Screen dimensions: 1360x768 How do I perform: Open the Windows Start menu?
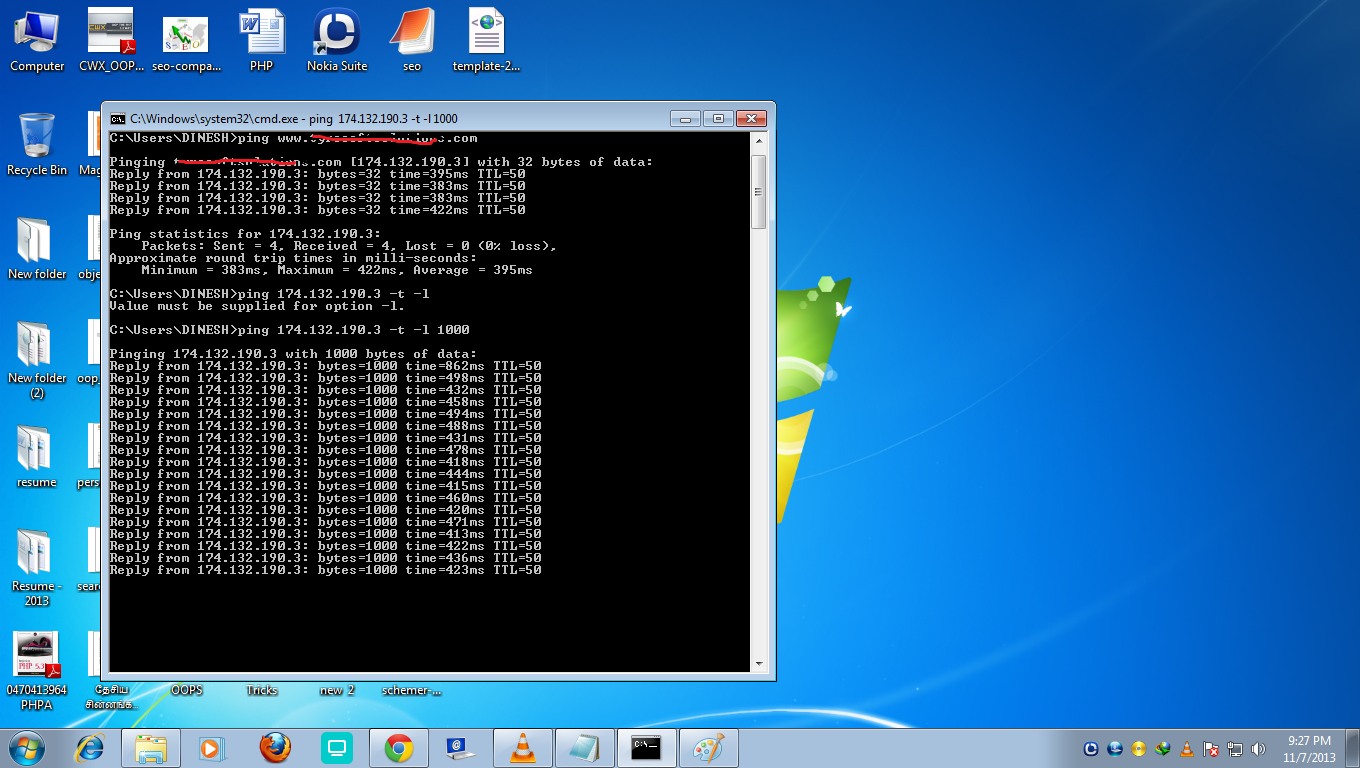click(x=27, y=747)
